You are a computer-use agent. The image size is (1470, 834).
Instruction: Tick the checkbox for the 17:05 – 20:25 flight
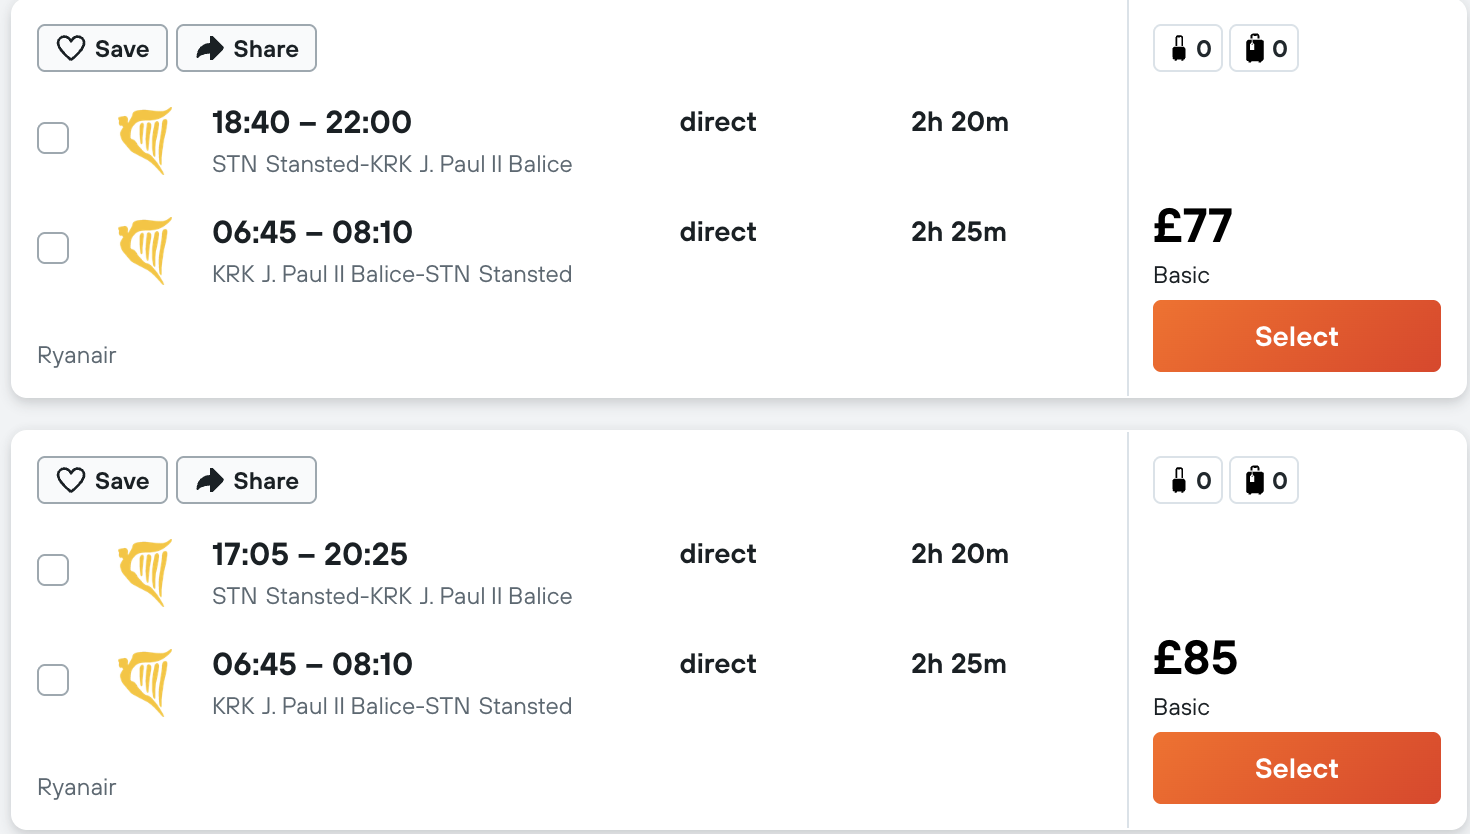tap(53, 570)
